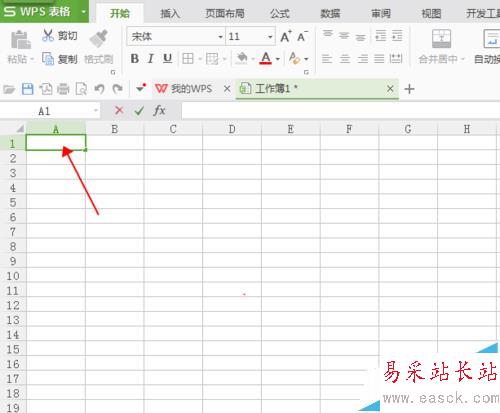Click the clear formatting eraser icon
The width and height of the screenshot is (500, 413).
[x=294, y=58]
